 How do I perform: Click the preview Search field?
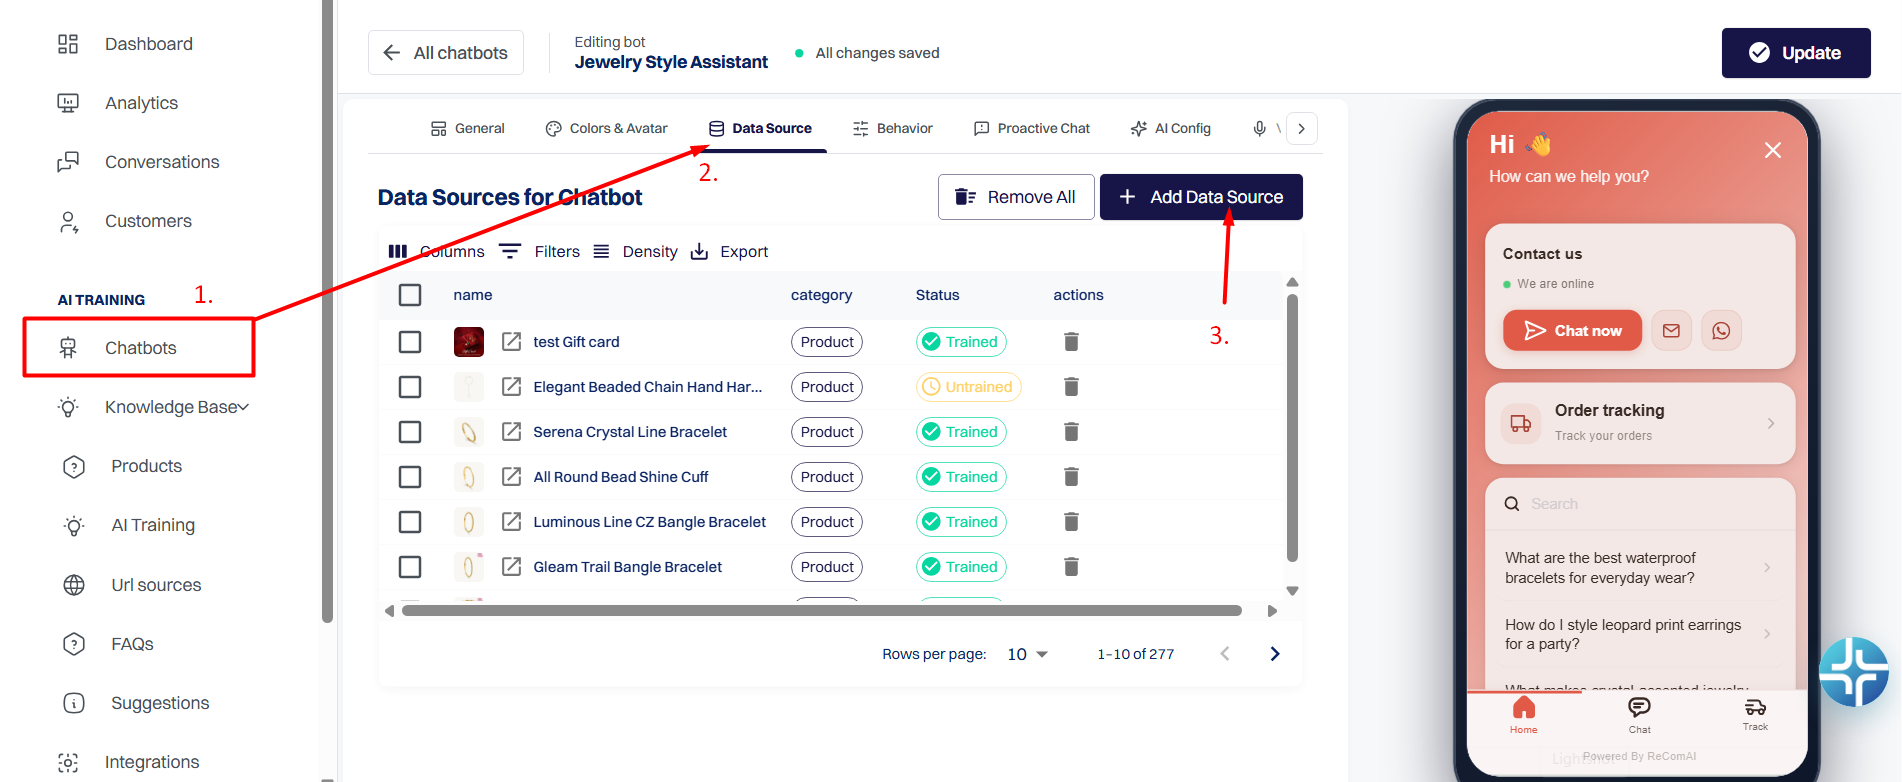[1640, 504]
